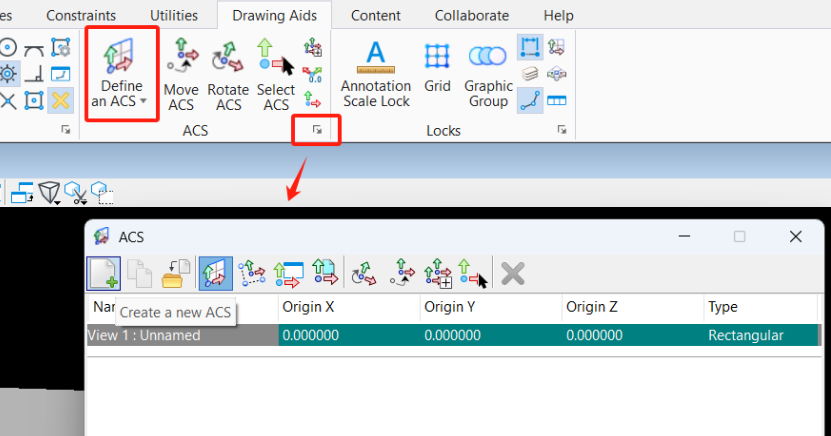Click the blue window-with-curve snap icon
The height and width of the screenshot is (436, 831).
coord(60,74)
